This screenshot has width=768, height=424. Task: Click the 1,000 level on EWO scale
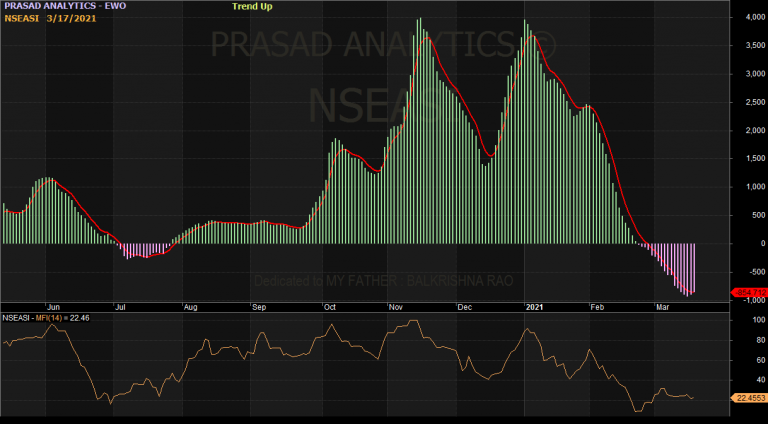coord(756,187)
